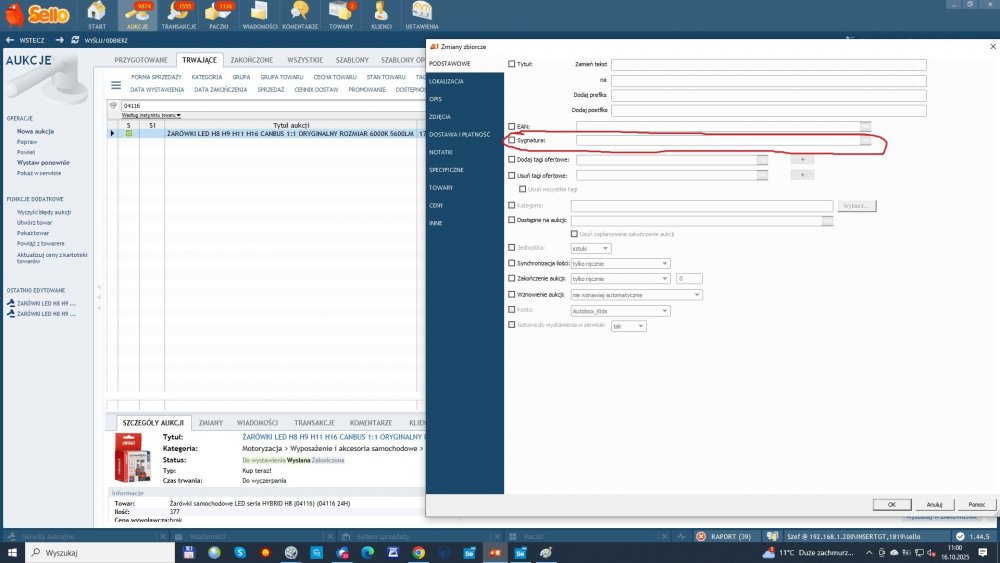This screenshot has width=1000, height=563.
Task: Click the hamburger menu above auction list
Action: pos(116,85)
